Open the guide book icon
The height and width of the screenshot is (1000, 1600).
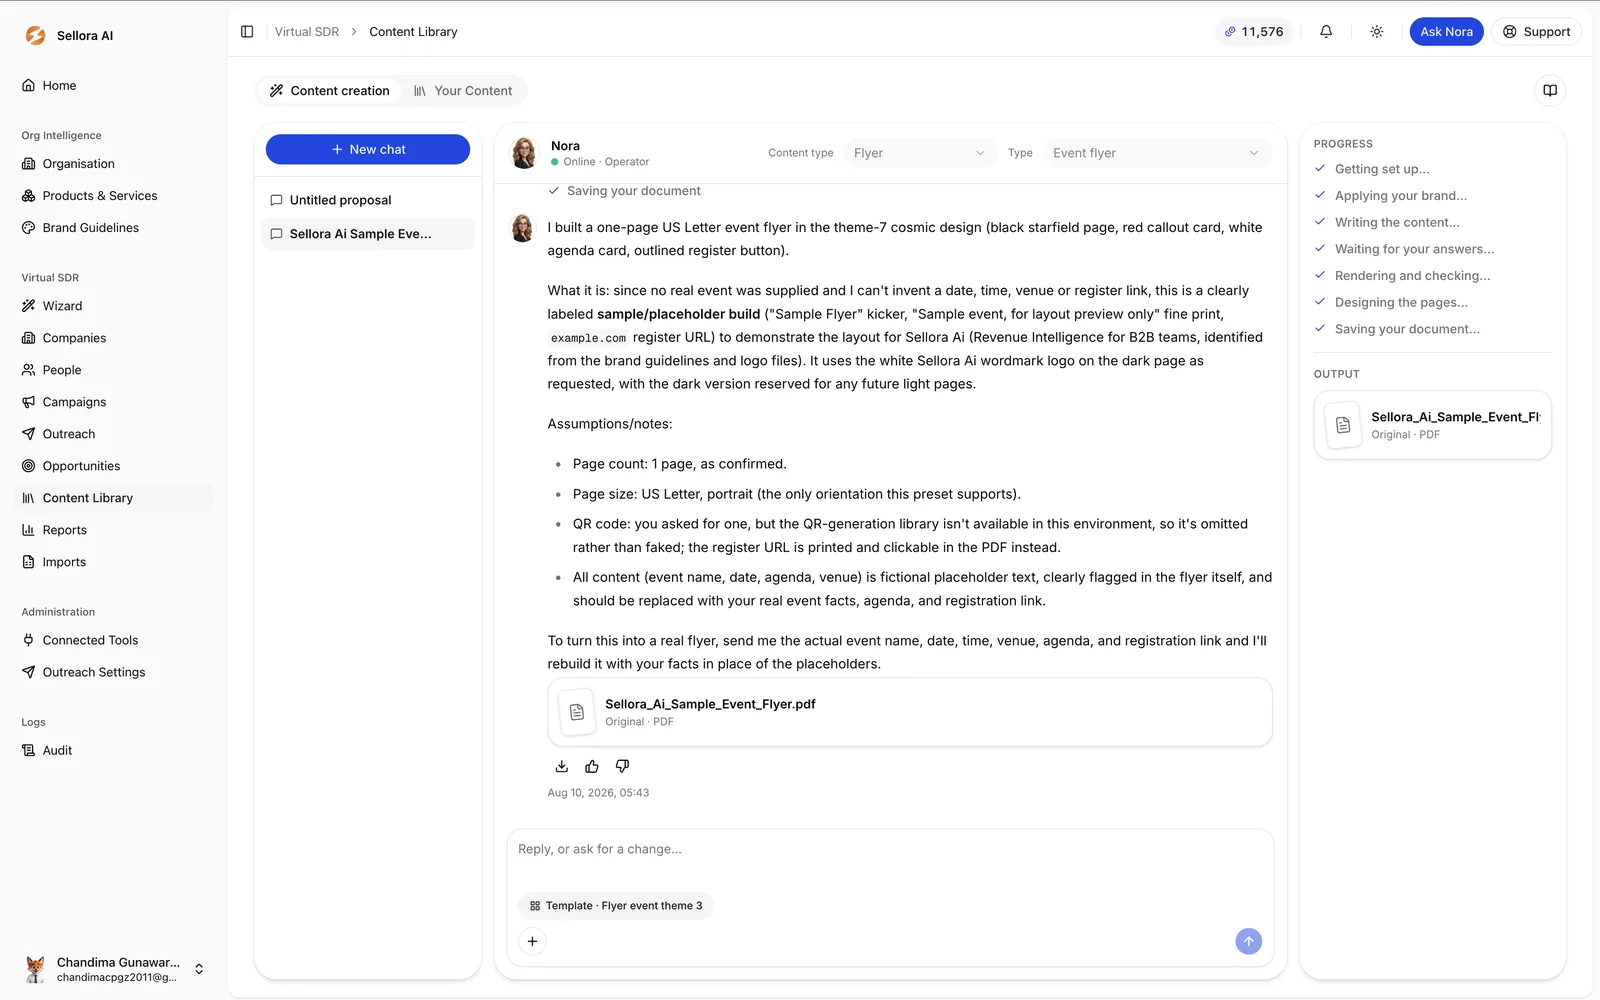click(1549, 90)
